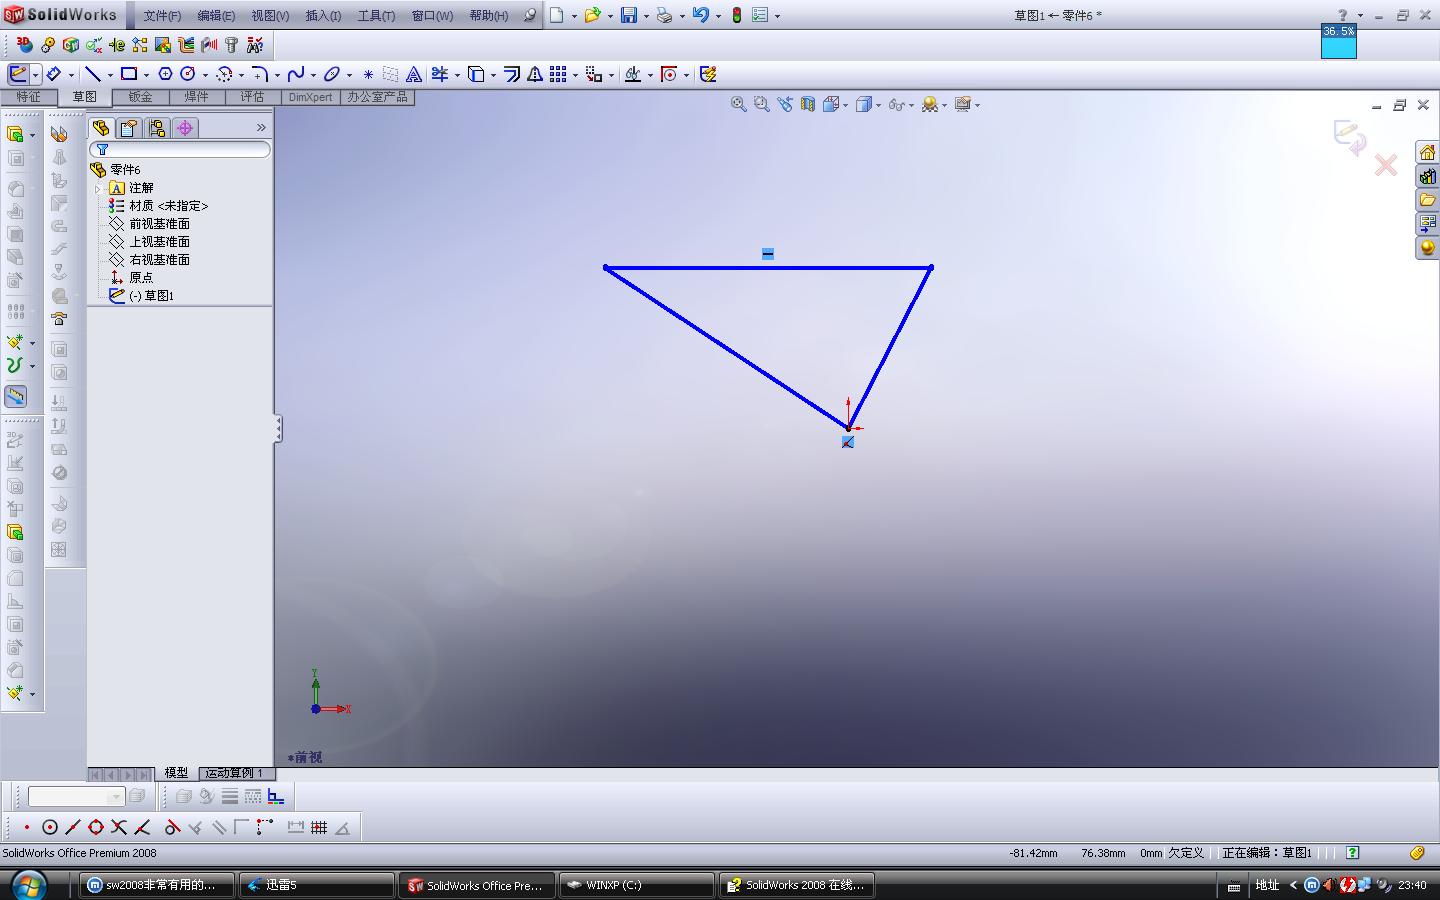Image resolution: width=1440 pixels, height=900 pixels.
Task: Open the DimXpertManager panel tab
Action: click(x=185, y=128)
